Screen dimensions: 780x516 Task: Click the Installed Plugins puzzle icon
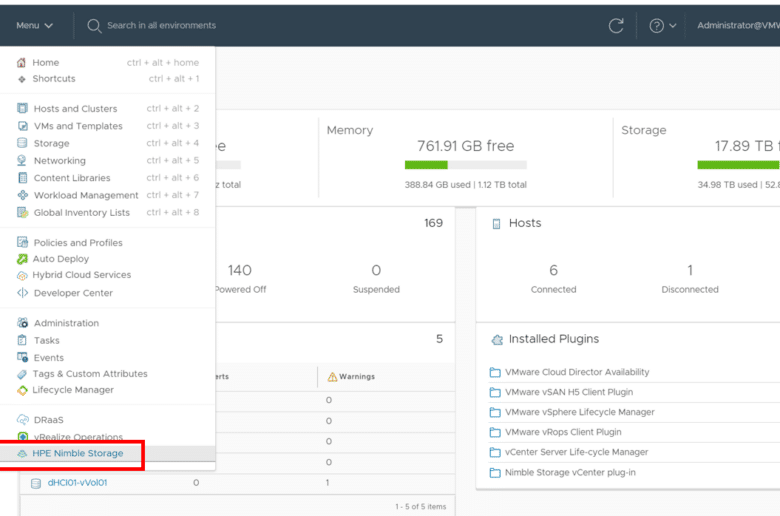coord(497,339)
